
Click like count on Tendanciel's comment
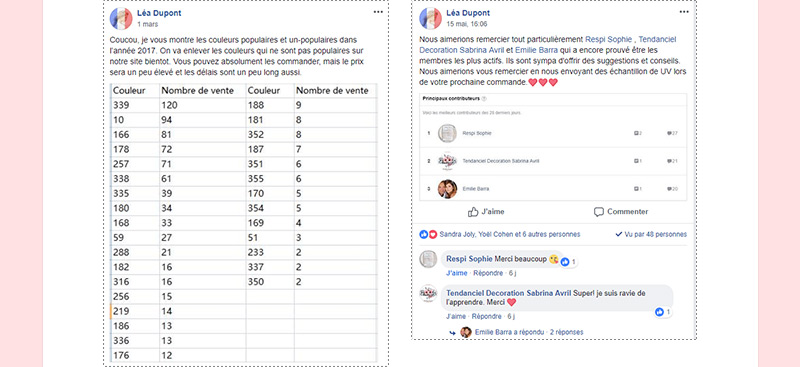tap(663, 312)
